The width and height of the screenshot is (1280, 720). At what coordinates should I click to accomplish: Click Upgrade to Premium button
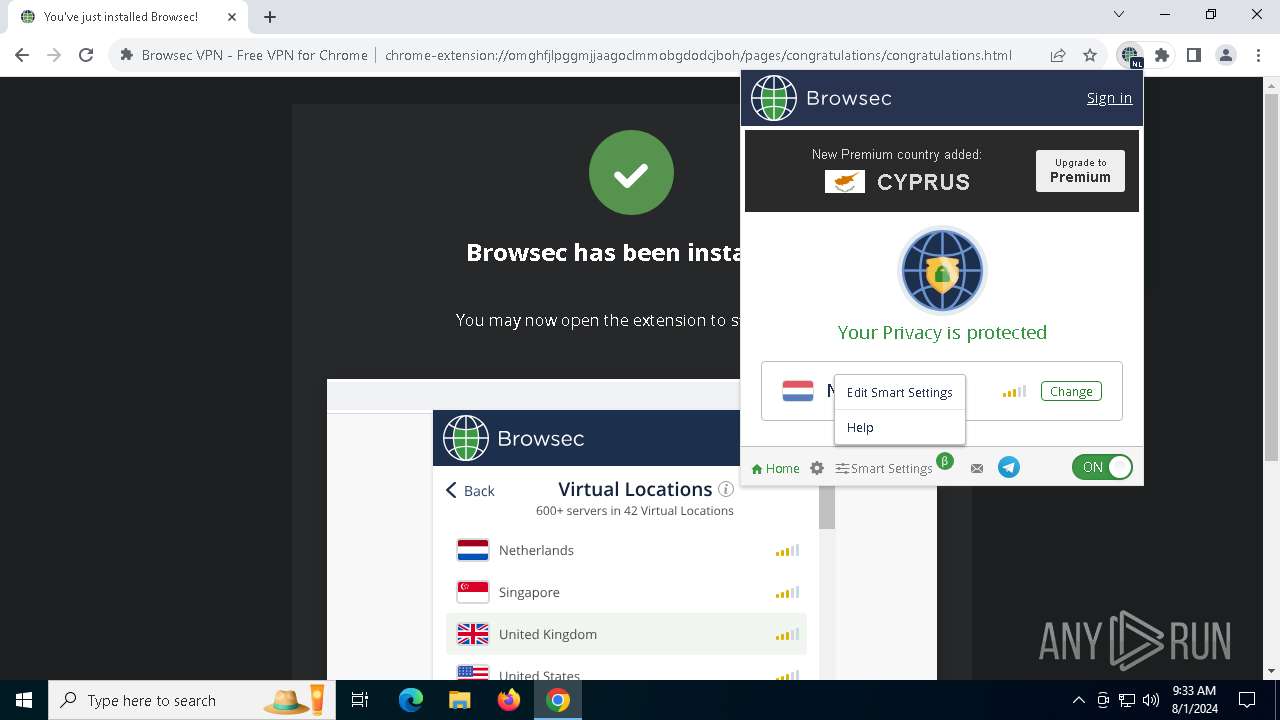(x=1080, y=171)
